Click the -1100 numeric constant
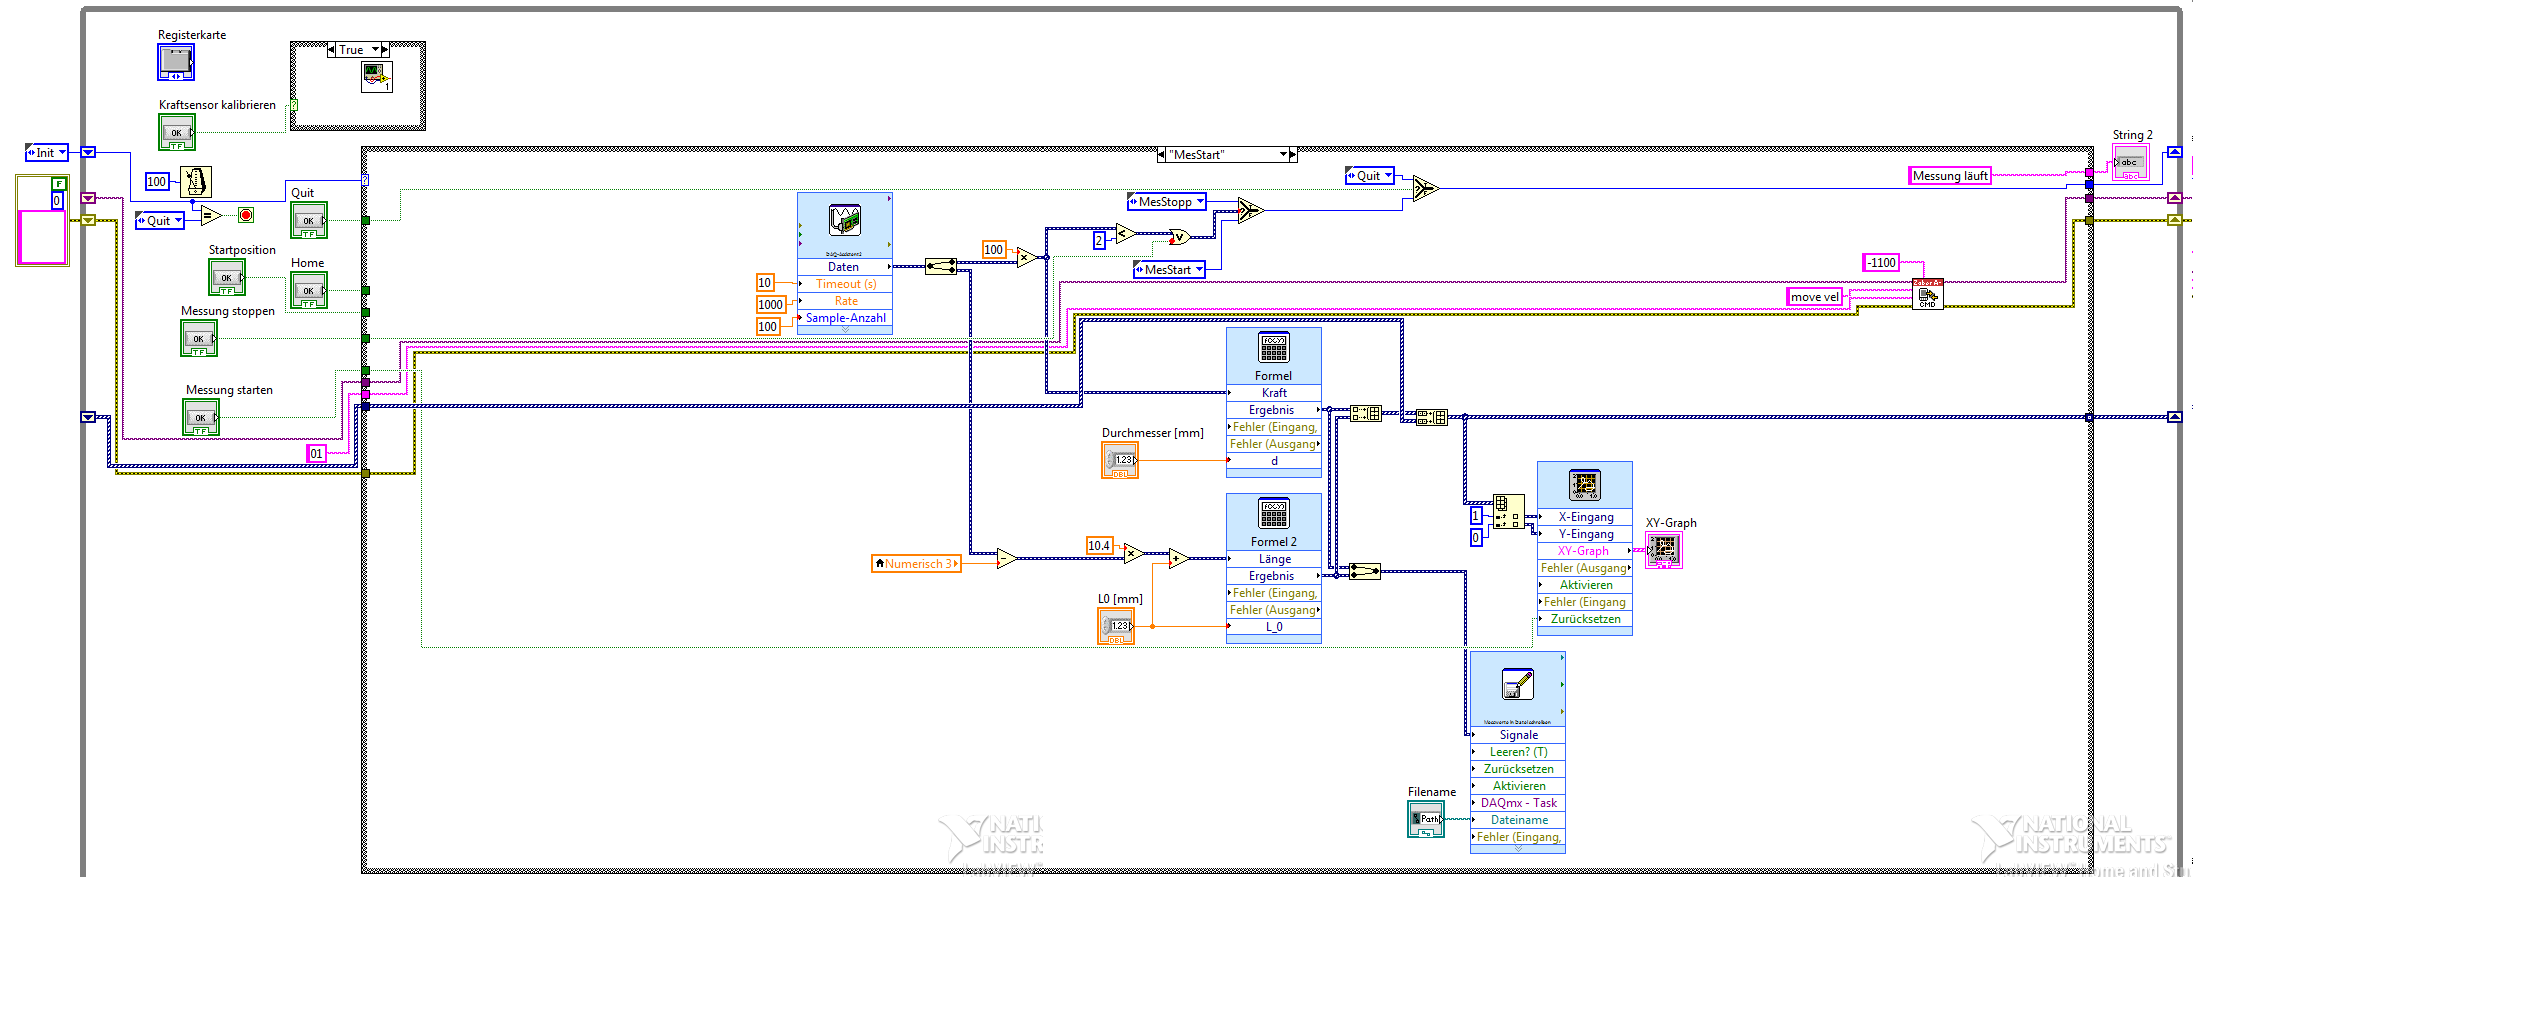 [x=1881, y=263]
